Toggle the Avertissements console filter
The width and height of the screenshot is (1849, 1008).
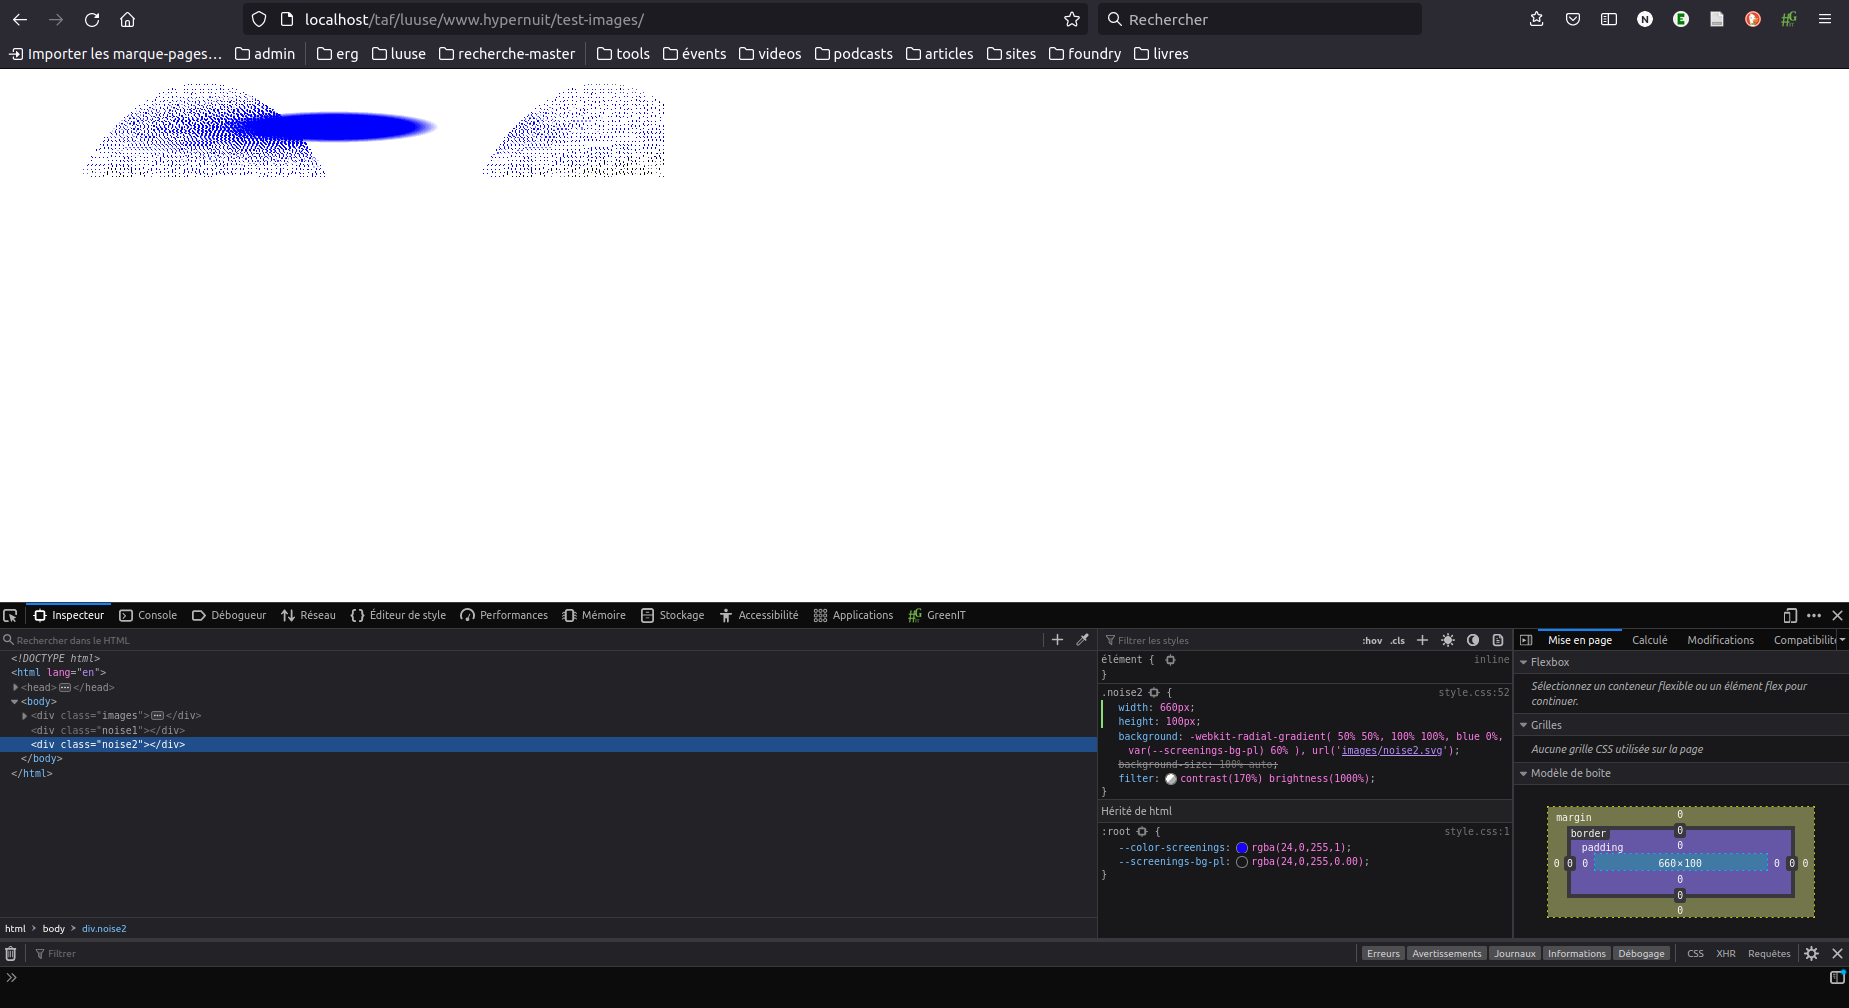click(1446, 954)
